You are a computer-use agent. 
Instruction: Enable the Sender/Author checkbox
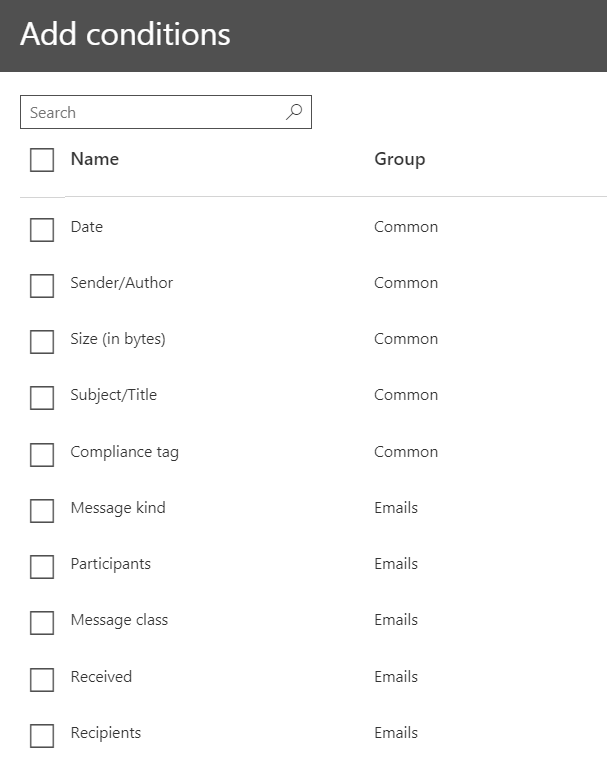pos(42,285)
